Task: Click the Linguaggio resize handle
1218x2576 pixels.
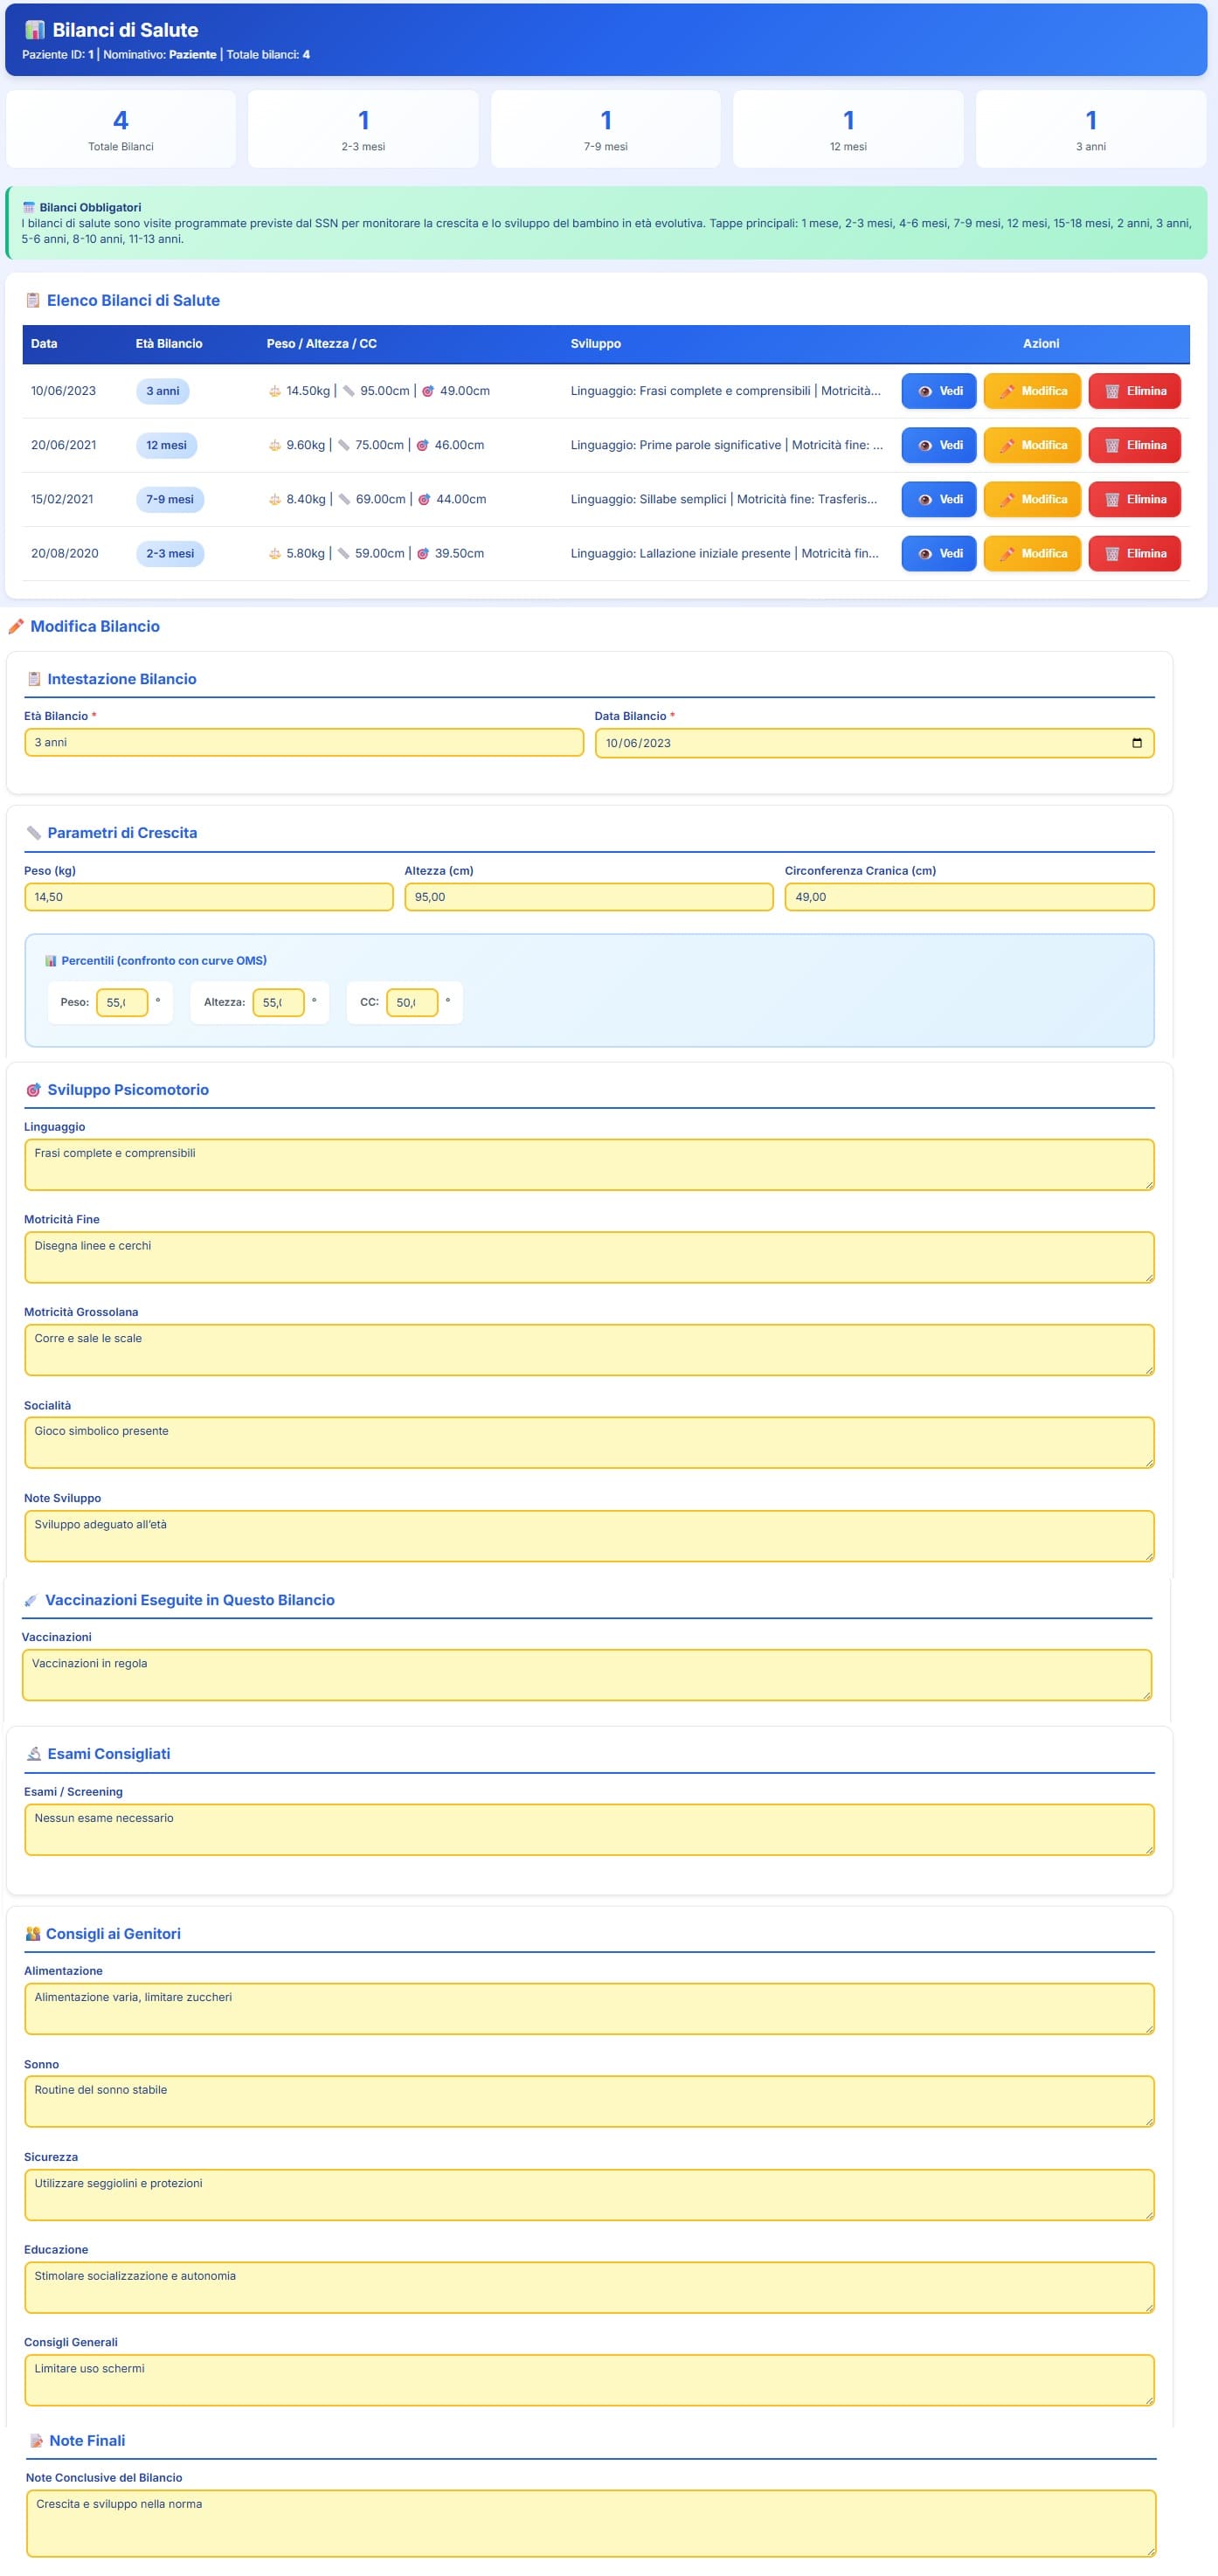Action: (x=1149, y=1185)
